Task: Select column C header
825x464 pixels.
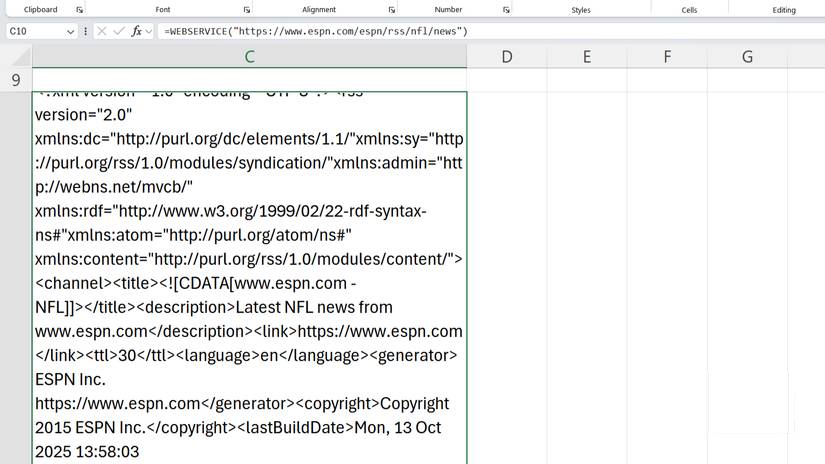Action: 249,56
